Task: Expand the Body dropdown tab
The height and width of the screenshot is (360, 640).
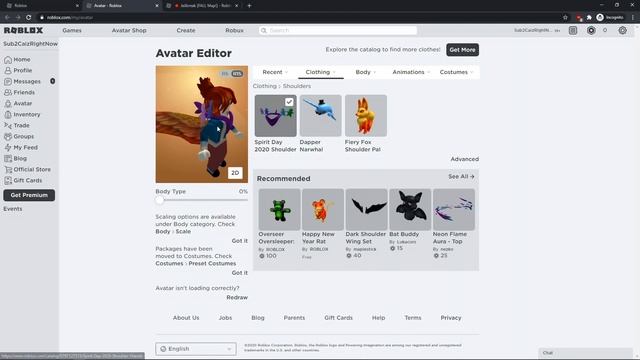Action: coord(365,72)
